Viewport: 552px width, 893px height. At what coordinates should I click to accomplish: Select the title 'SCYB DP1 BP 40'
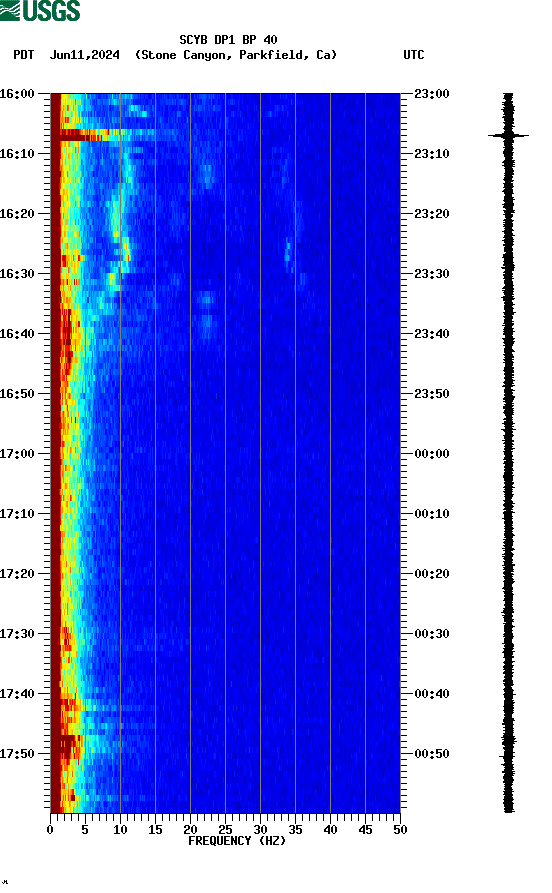coord(228,40)
